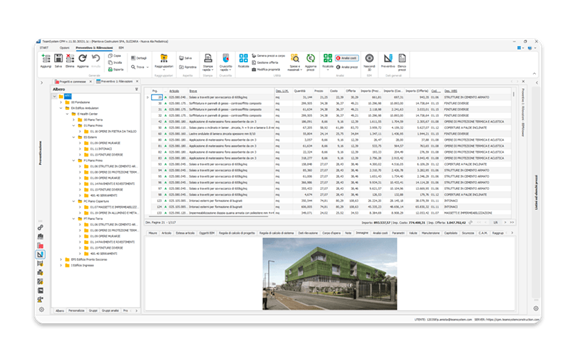Open the Stampa rapida dropdown
Screen dimensions: 576x362
[x=208, y=62]
